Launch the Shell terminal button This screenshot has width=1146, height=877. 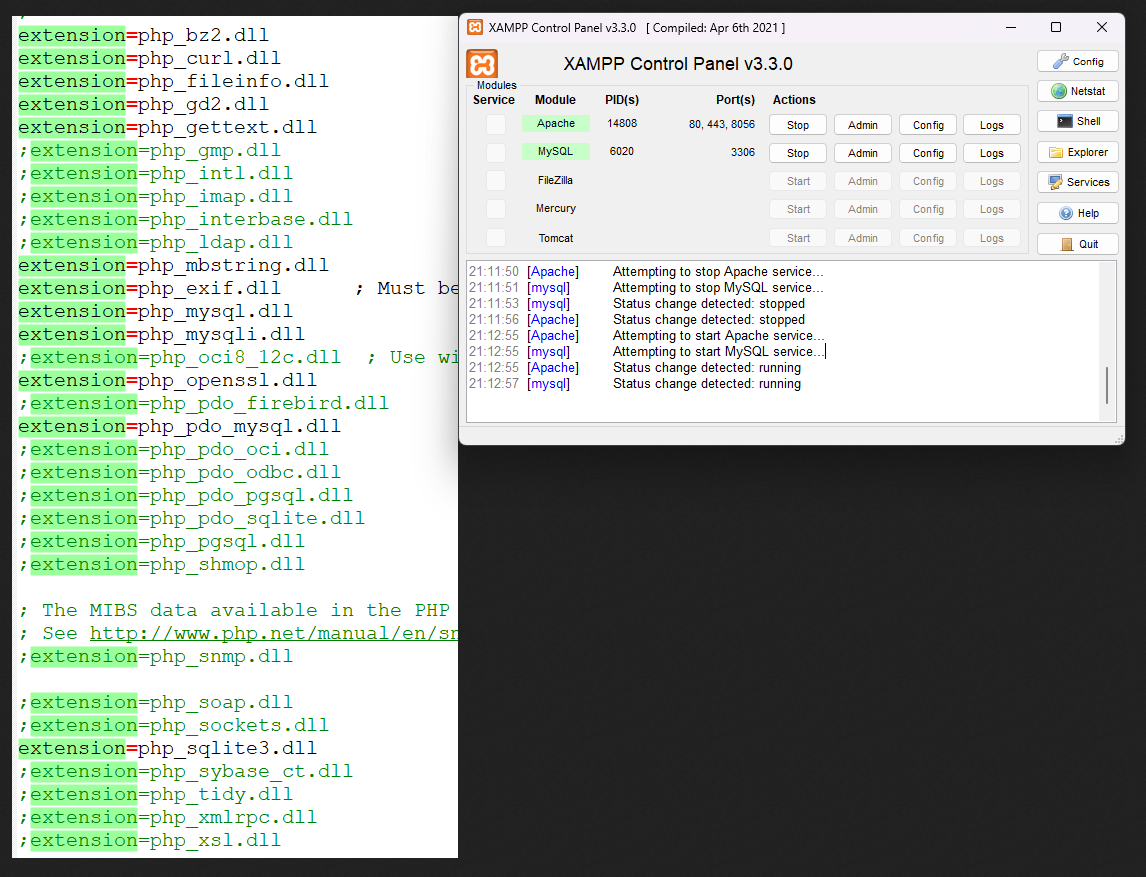coord(1077,121)
